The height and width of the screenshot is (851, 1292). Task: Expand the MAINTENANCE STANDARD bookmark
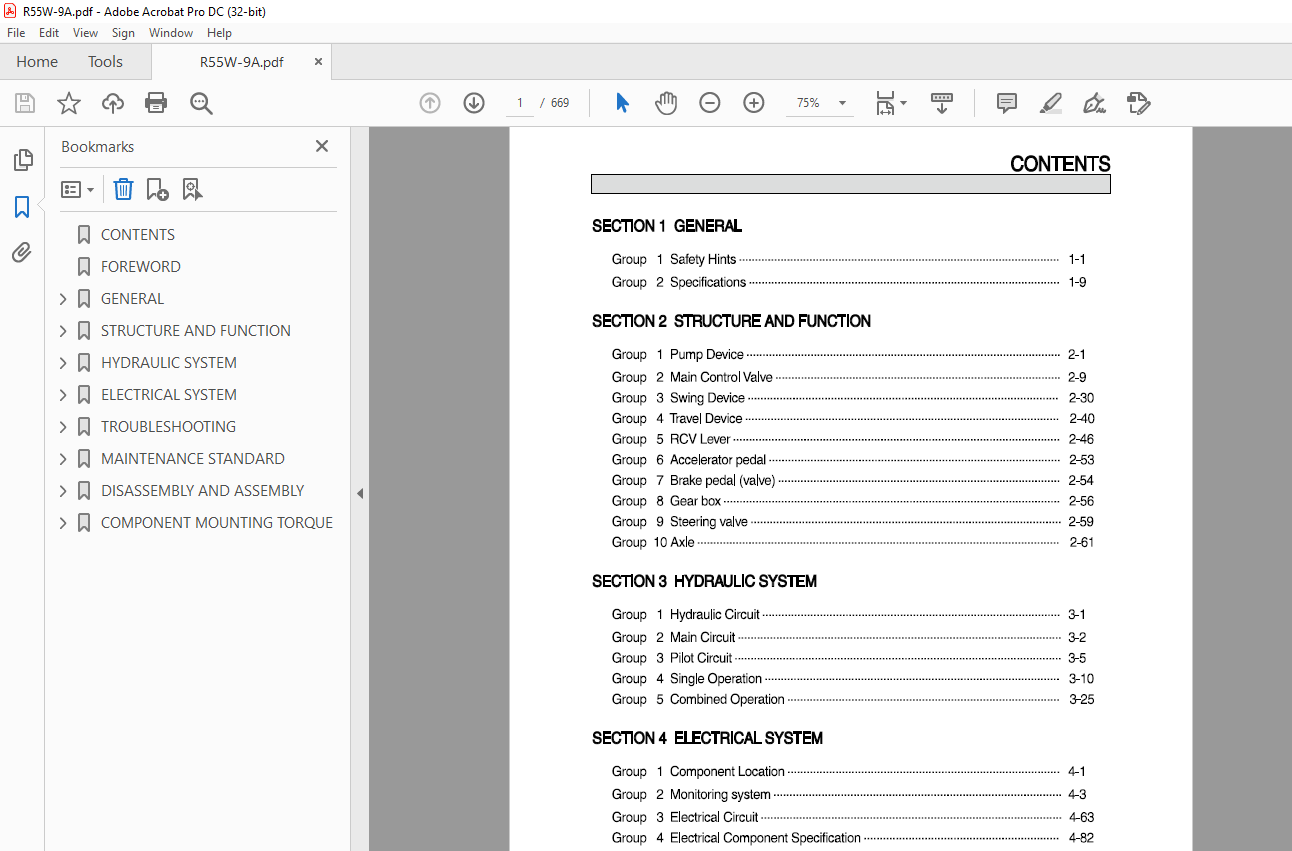pos(63,459)
